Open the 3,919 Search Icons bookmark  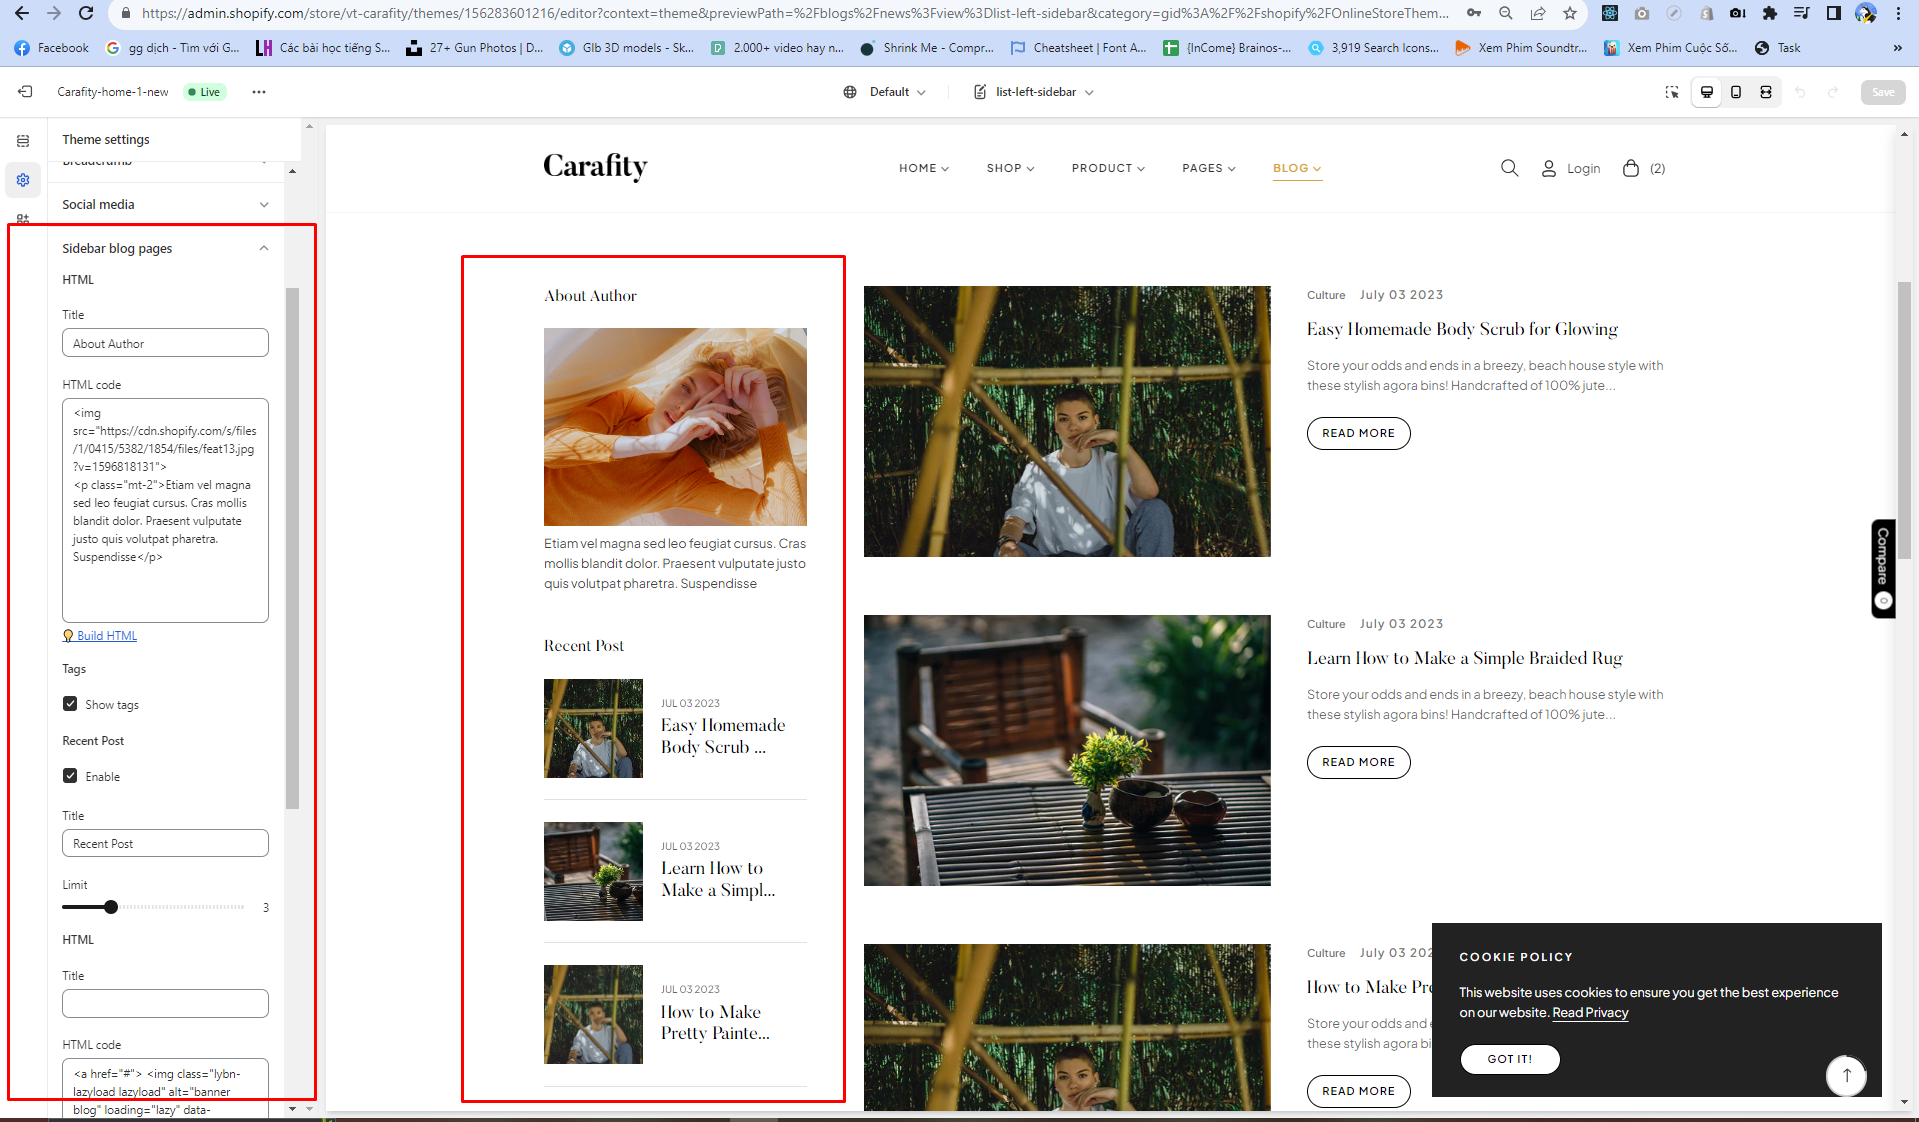pos(1373,48)
